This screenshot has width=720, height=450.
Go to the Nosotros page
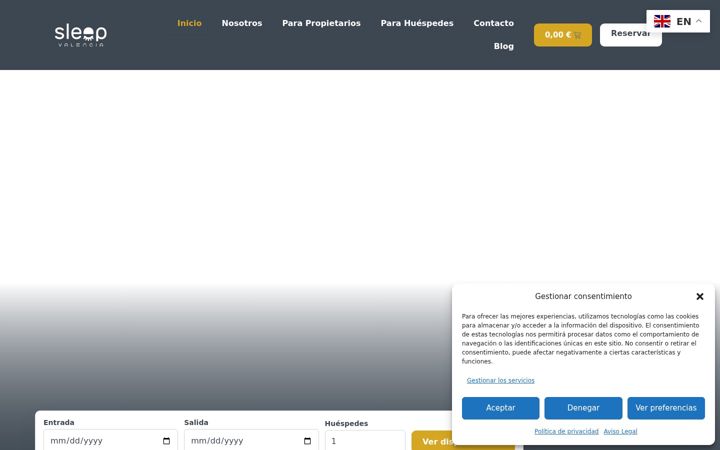242,23
